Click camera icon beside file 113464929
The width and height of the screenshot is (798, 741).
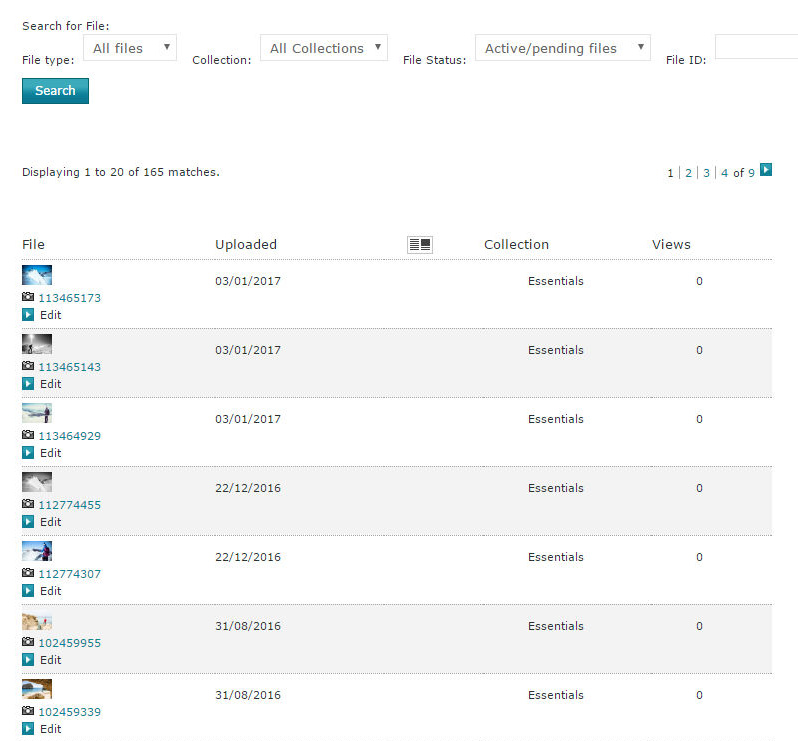tap(28, 435)
